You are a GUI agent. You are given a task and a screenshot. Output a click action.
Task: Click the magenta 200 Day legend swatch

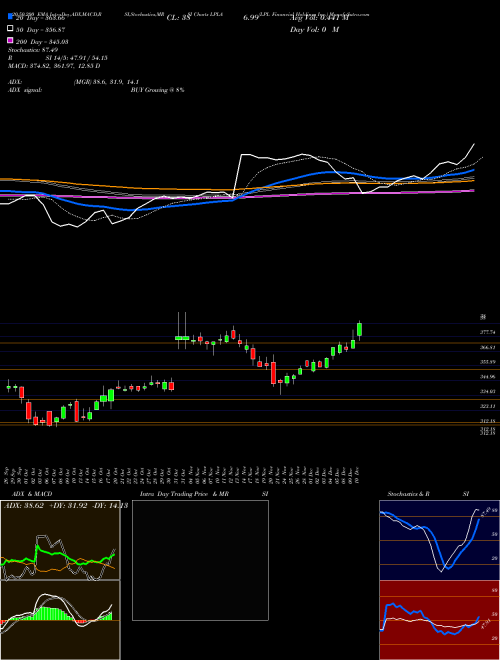pos(10,40)
